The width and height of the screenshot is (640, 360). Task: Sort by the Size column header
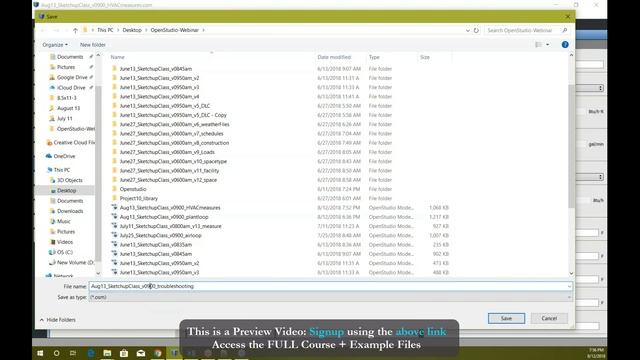pos(425,57)
